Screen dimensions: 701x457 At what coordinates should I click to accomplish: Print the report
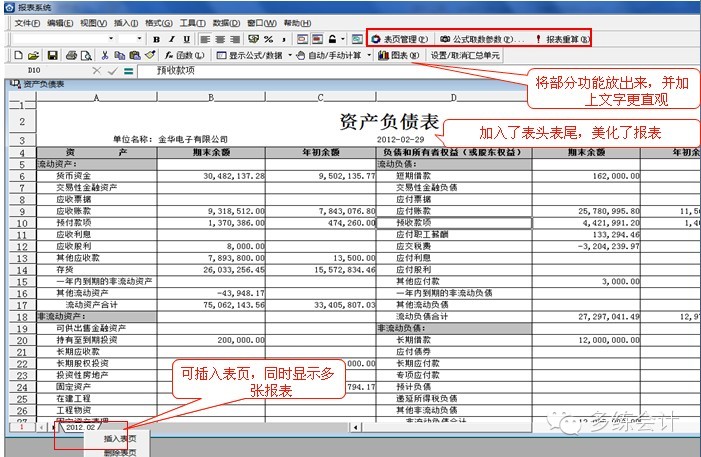[x=71, y=55]
